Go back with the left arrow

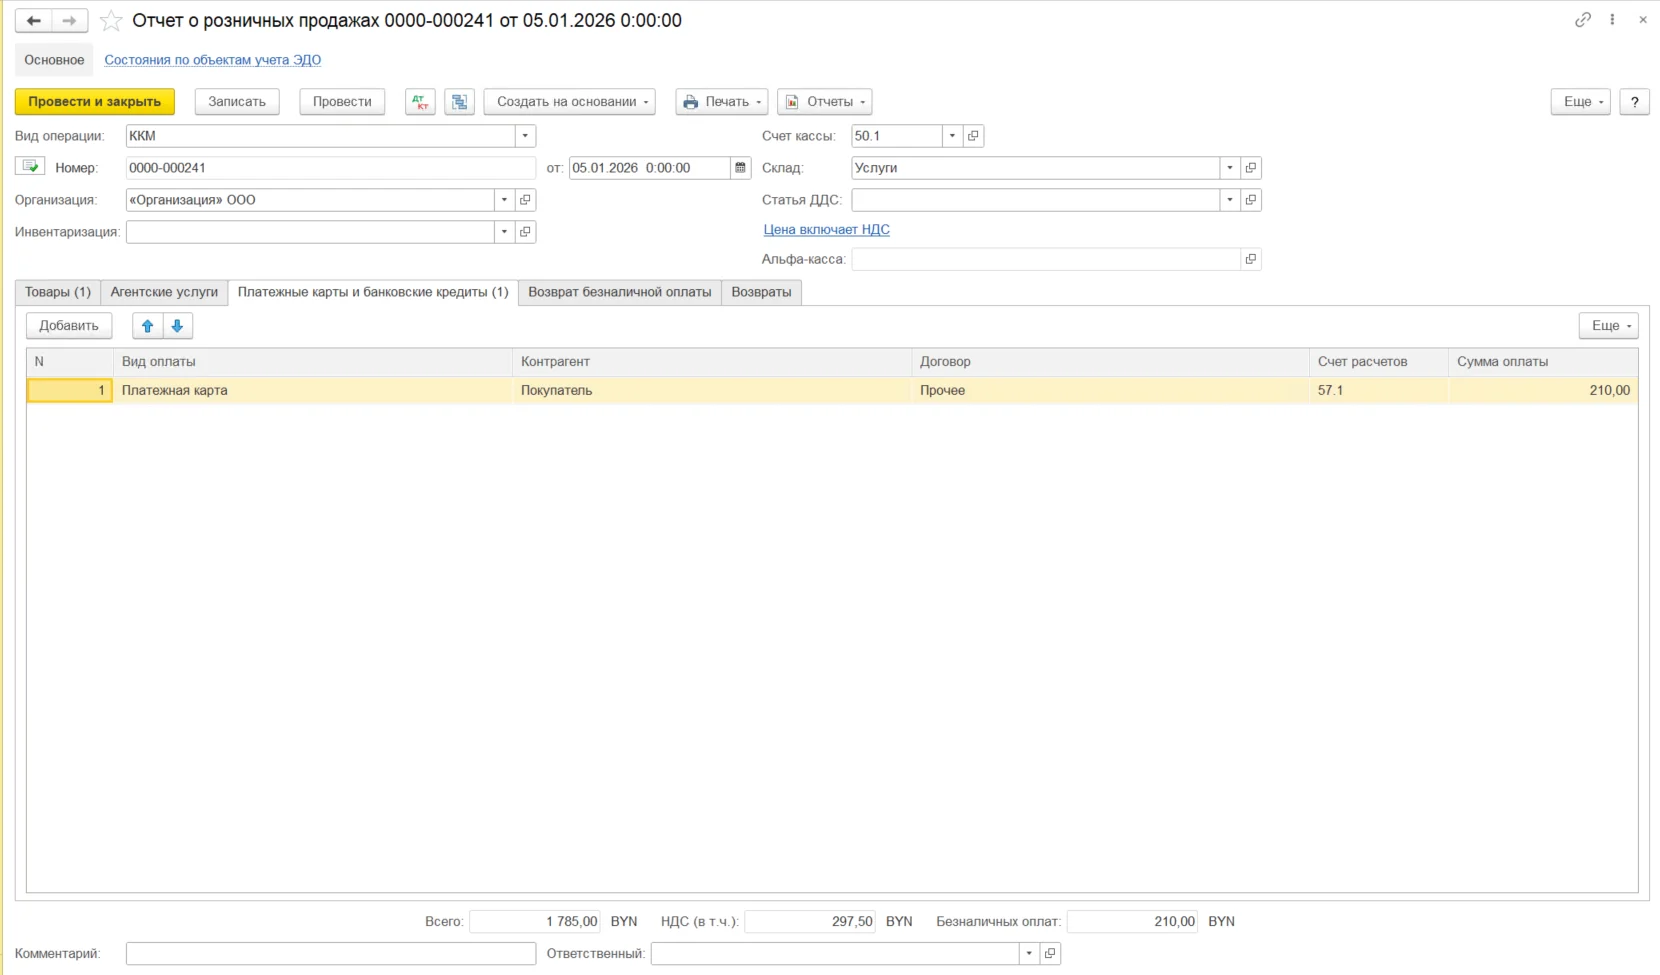33,20
